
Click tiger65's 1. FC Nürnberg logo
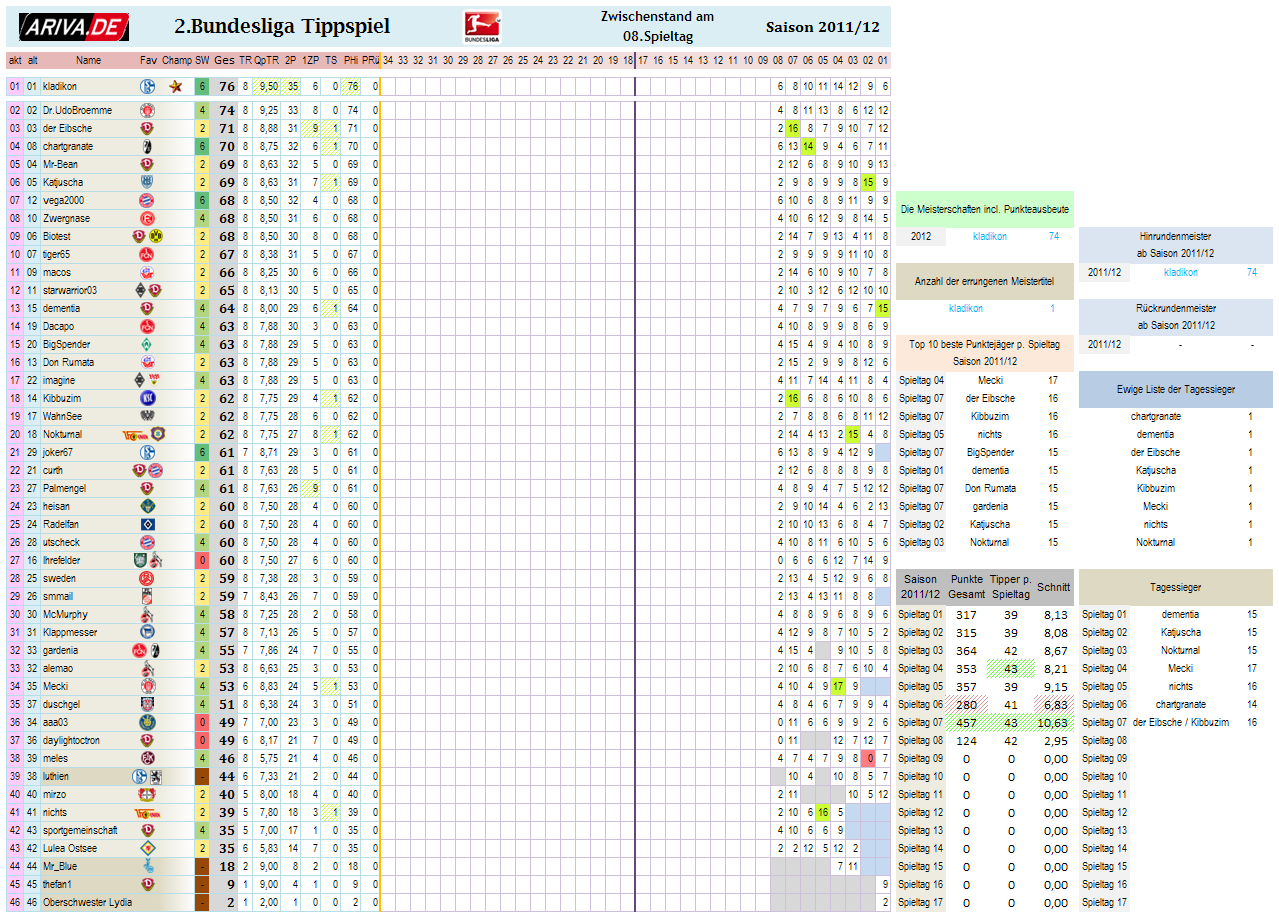[x=147, y=255]
